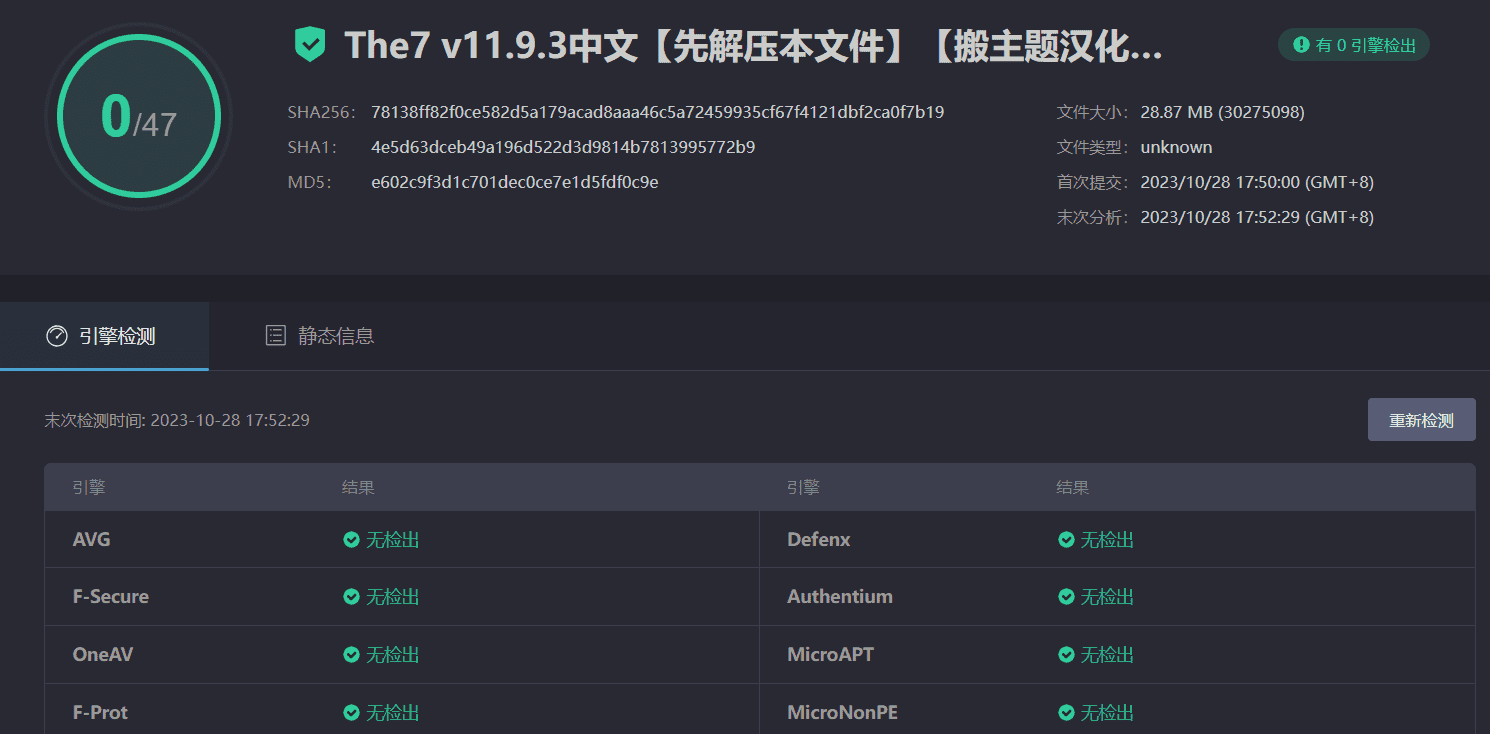Click the 末次分析 time value in file details
1490x734 pixels.
pyautogui.click(x=1257, y=217)
